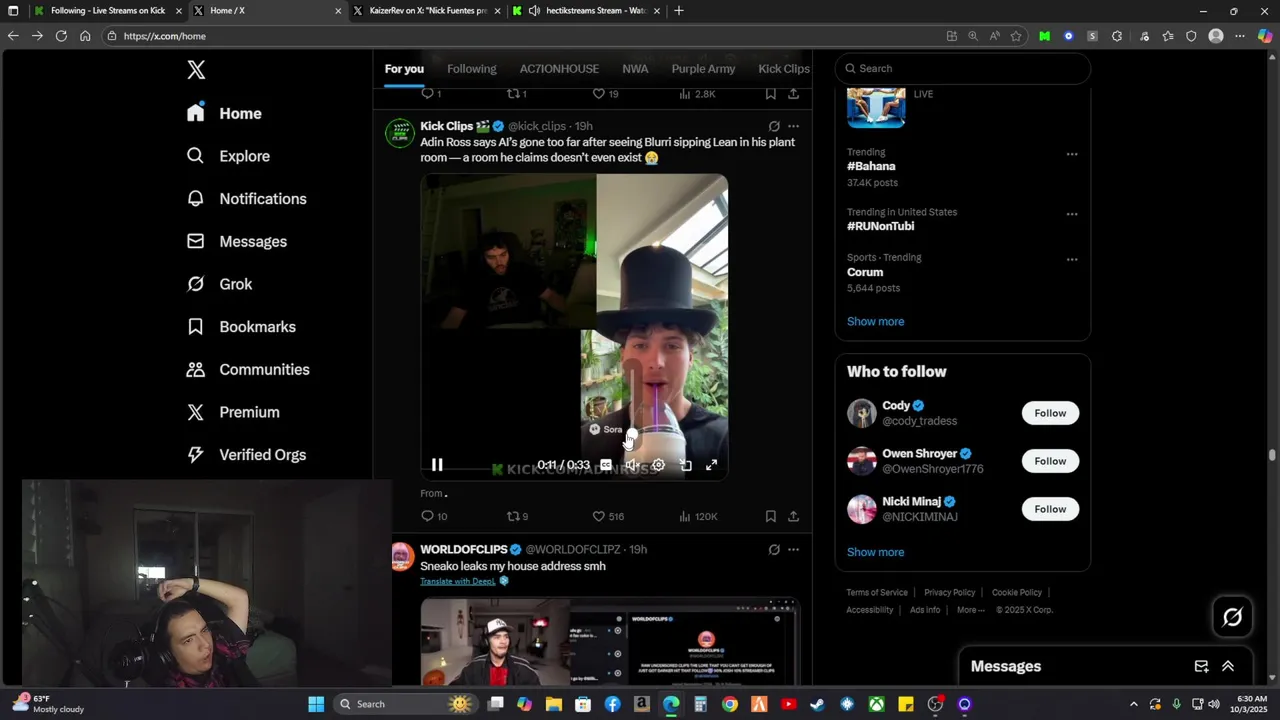Show more Who to follow suggestions
This screenshot has height=720, width=1280.
tap(875, 552)
